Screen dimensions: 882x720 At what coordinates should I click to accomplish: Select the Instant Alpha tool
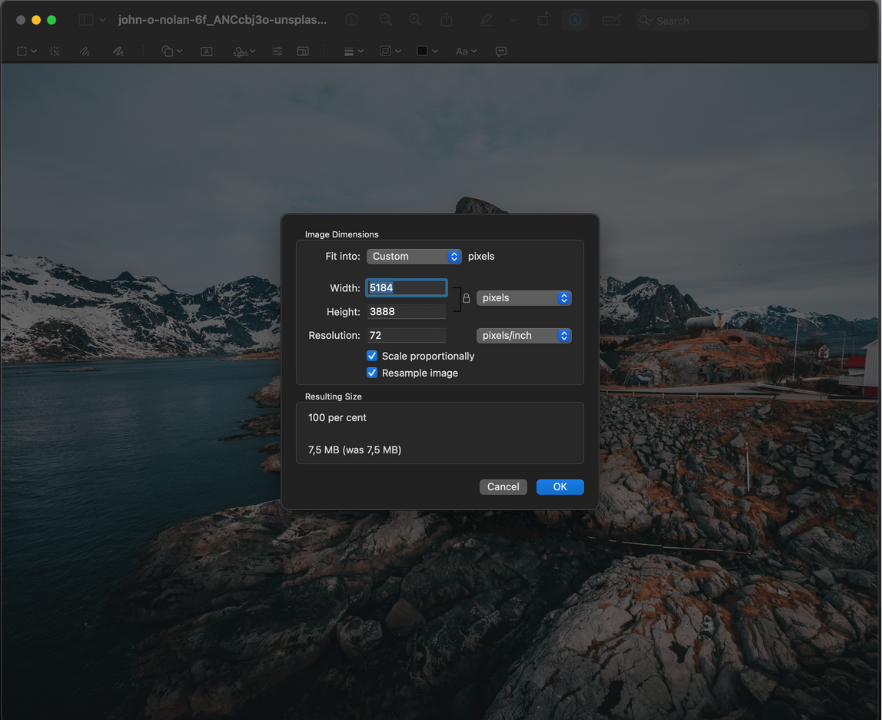click(x=55, y=51)
